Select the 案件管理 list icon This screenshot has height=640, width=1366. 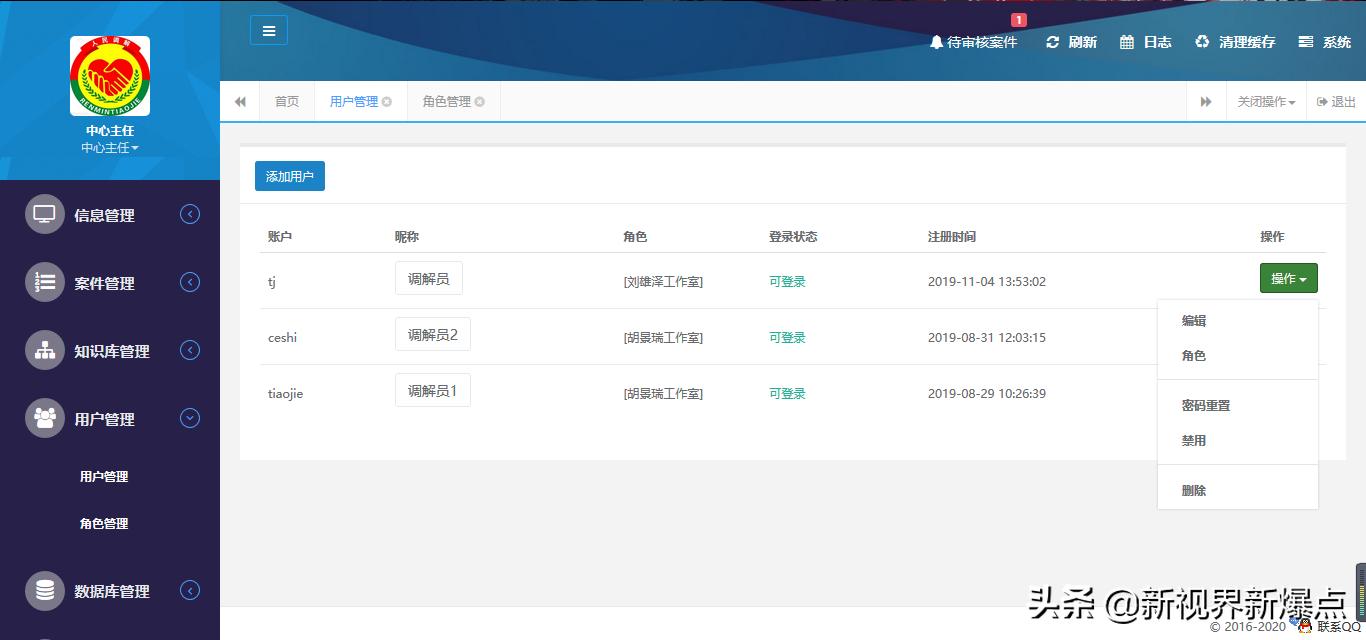point(44,282)
